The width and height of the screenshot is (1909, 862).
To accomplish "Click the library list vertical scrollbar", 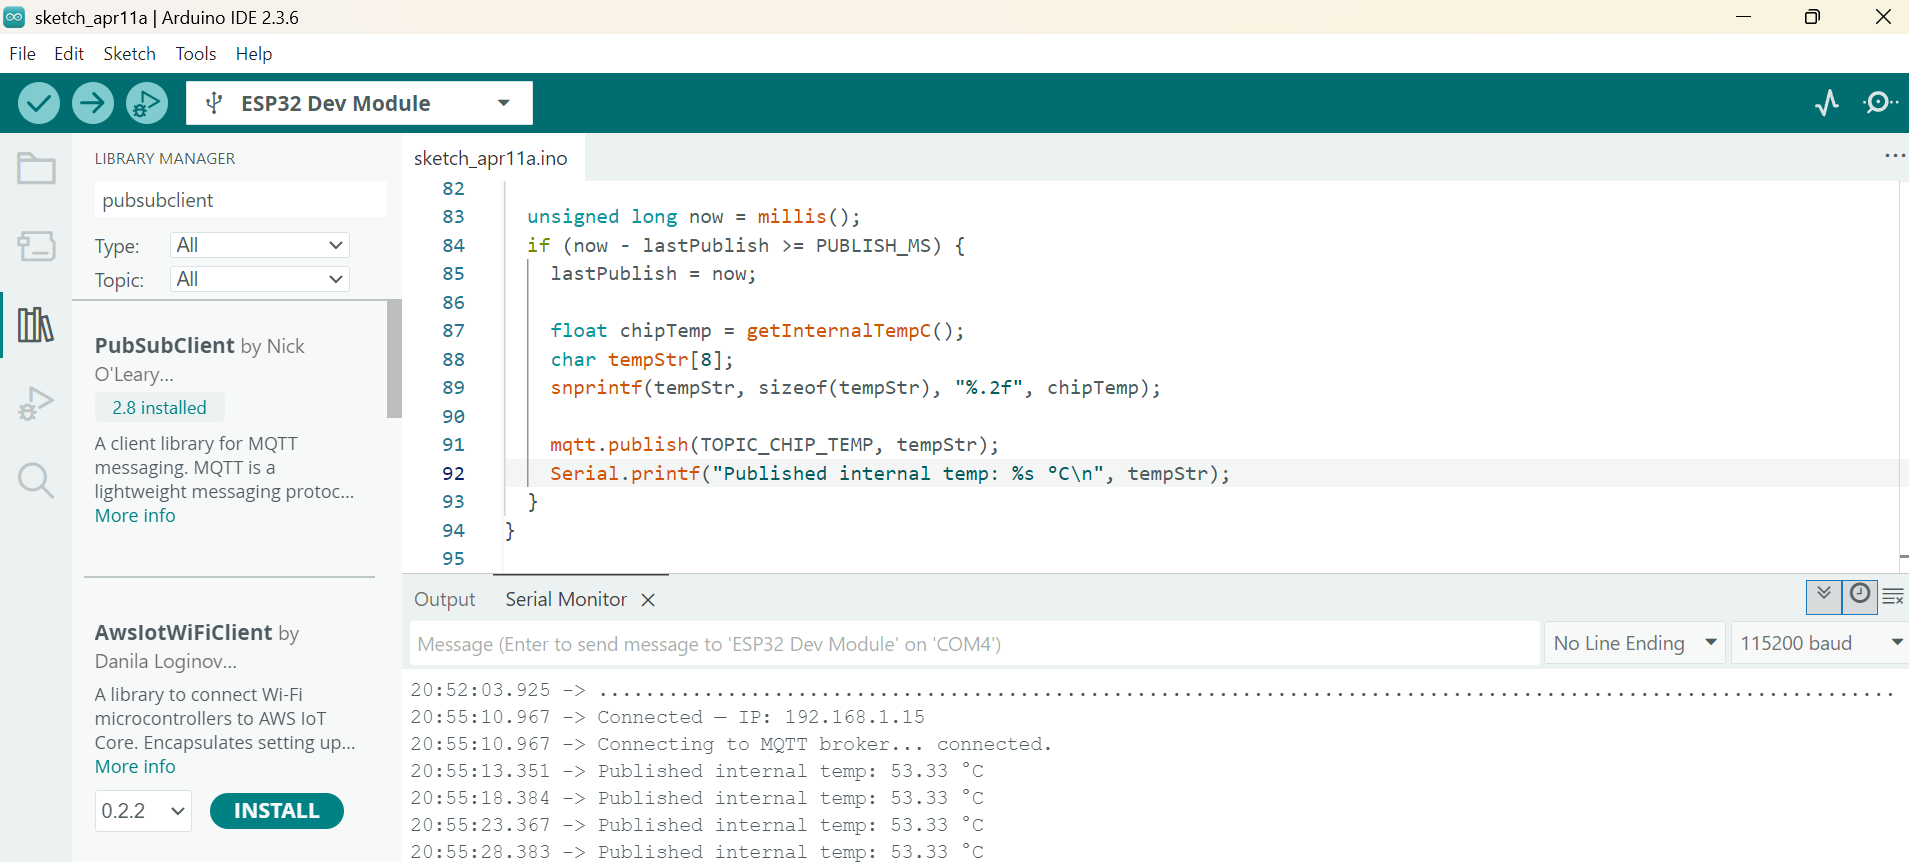I will [x=394, y=358].
